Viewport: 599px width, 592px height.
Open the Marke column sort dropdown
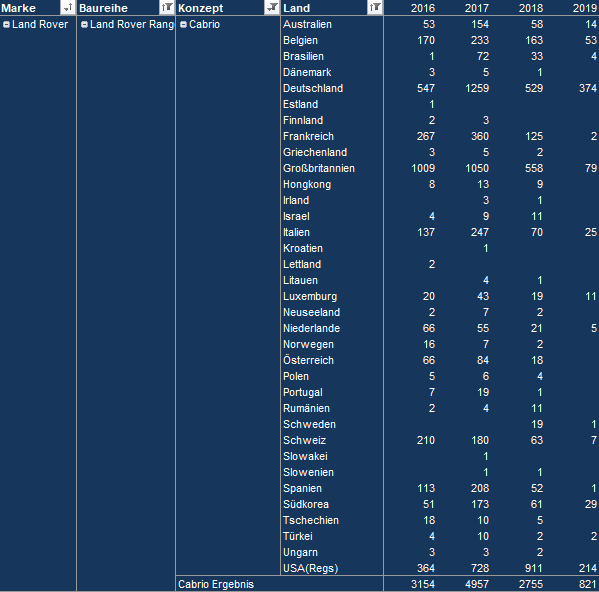[x=68, y=7]
